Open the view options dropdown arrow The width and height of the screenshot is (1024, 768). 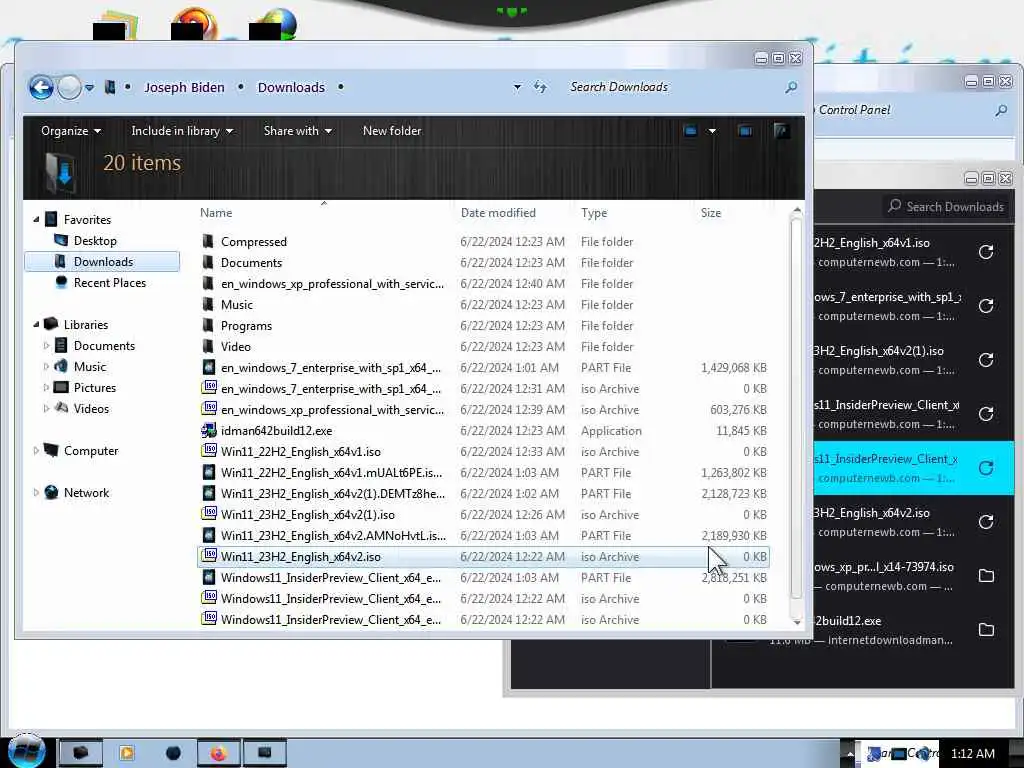(x=712, y=131)
